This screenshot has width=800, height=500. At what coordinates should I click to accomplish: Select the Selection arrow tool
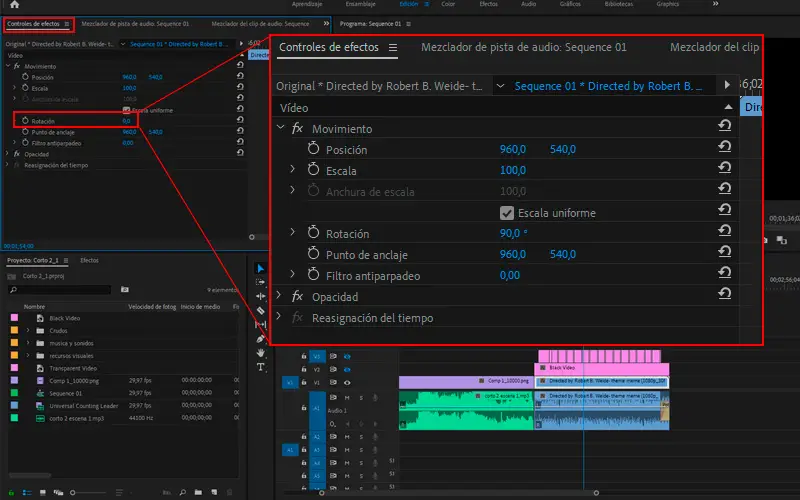point(261,268)
